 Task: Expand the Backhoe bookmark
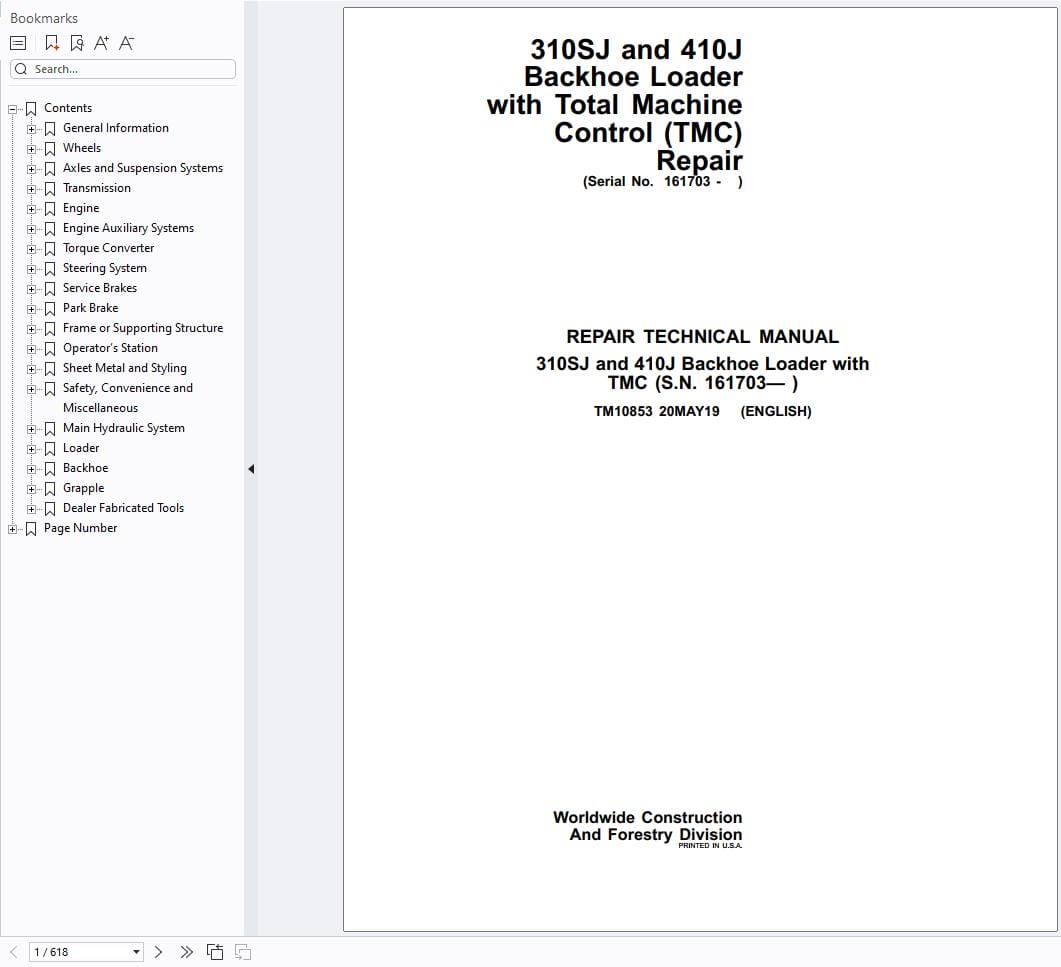pos(31,469)
